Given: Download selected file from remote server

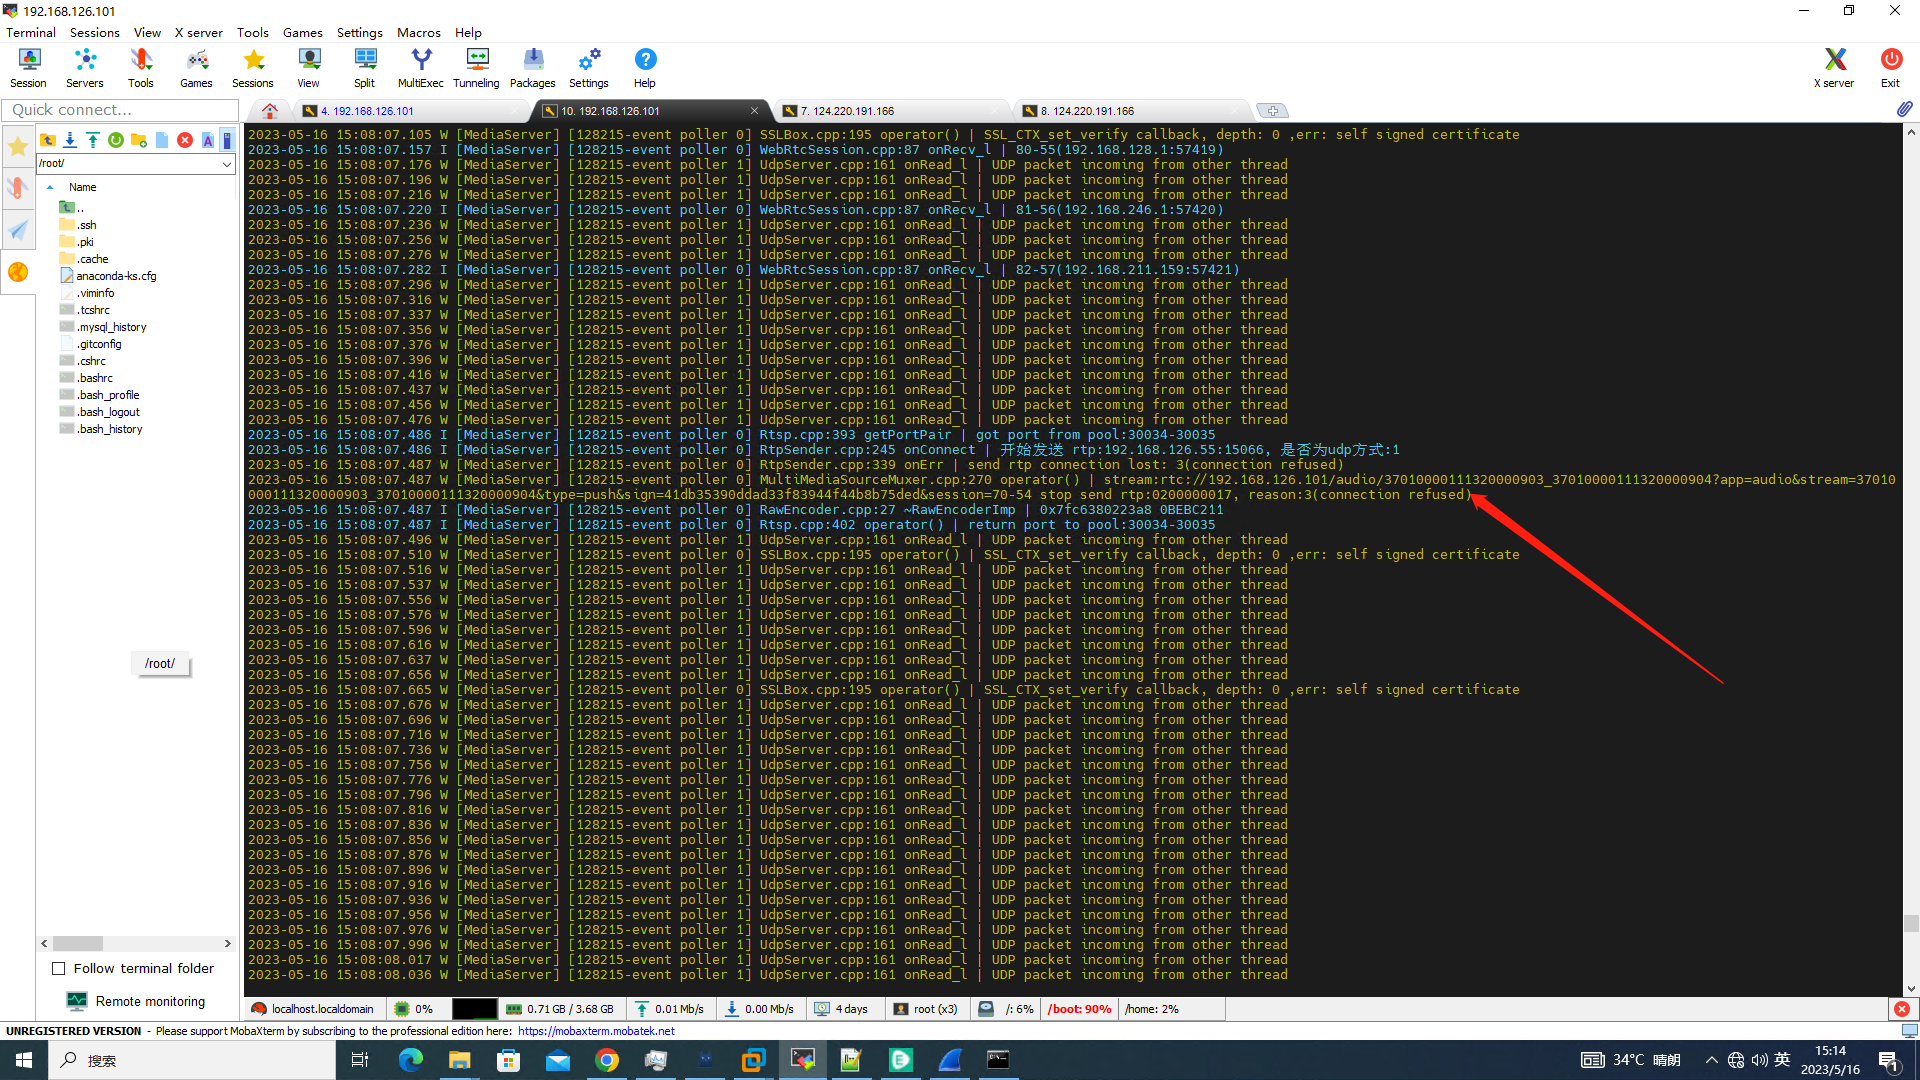Looking at the screenshot, I should (69, 140).
